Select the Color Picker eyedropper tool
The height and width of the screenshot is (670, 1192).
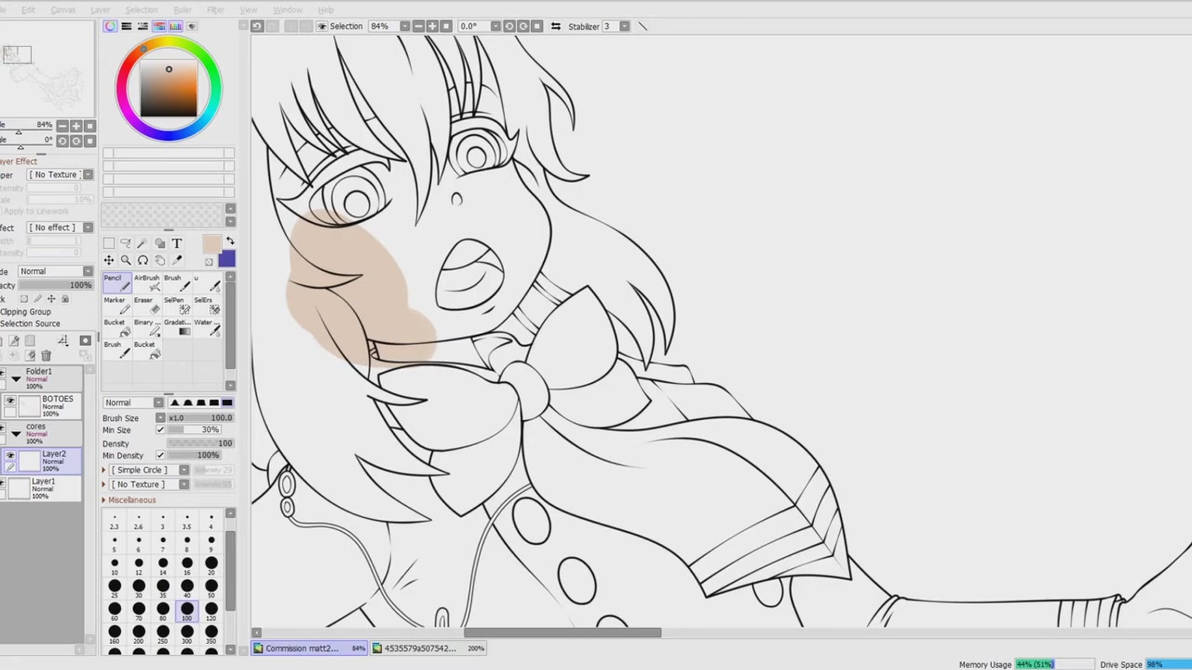tap(177, 260)
